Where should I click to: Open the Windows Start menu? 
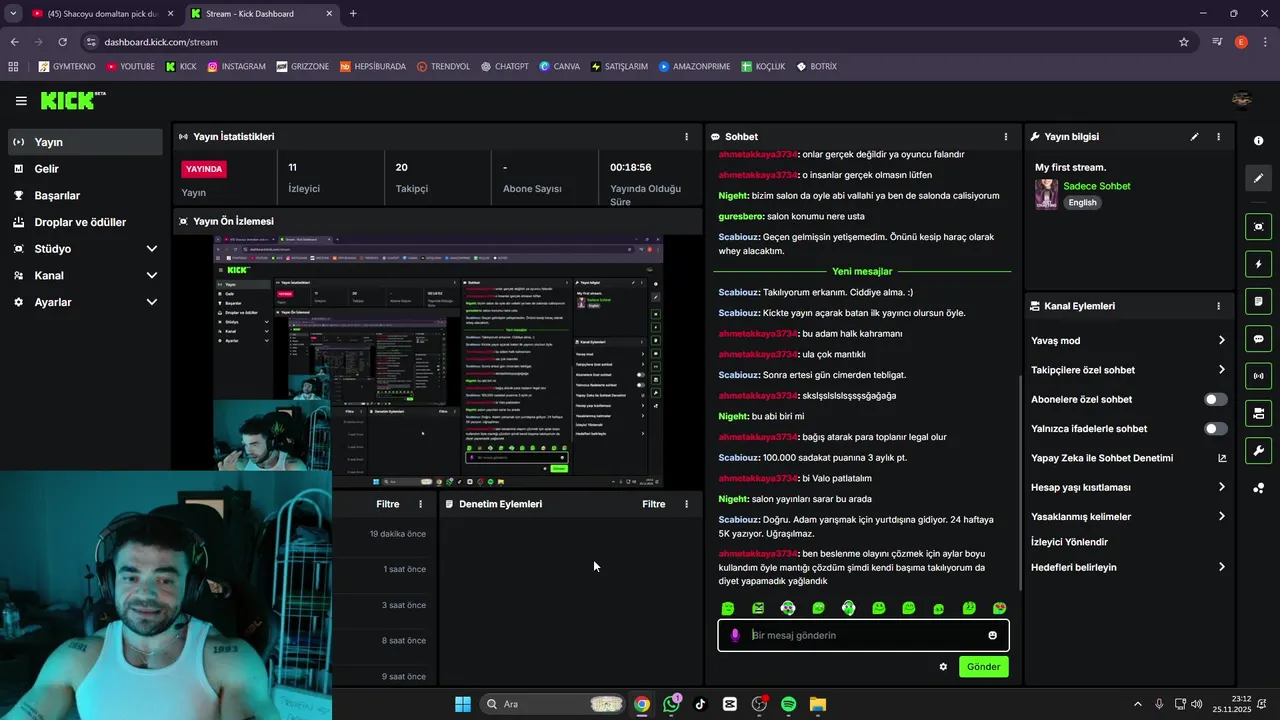[463, 704]
